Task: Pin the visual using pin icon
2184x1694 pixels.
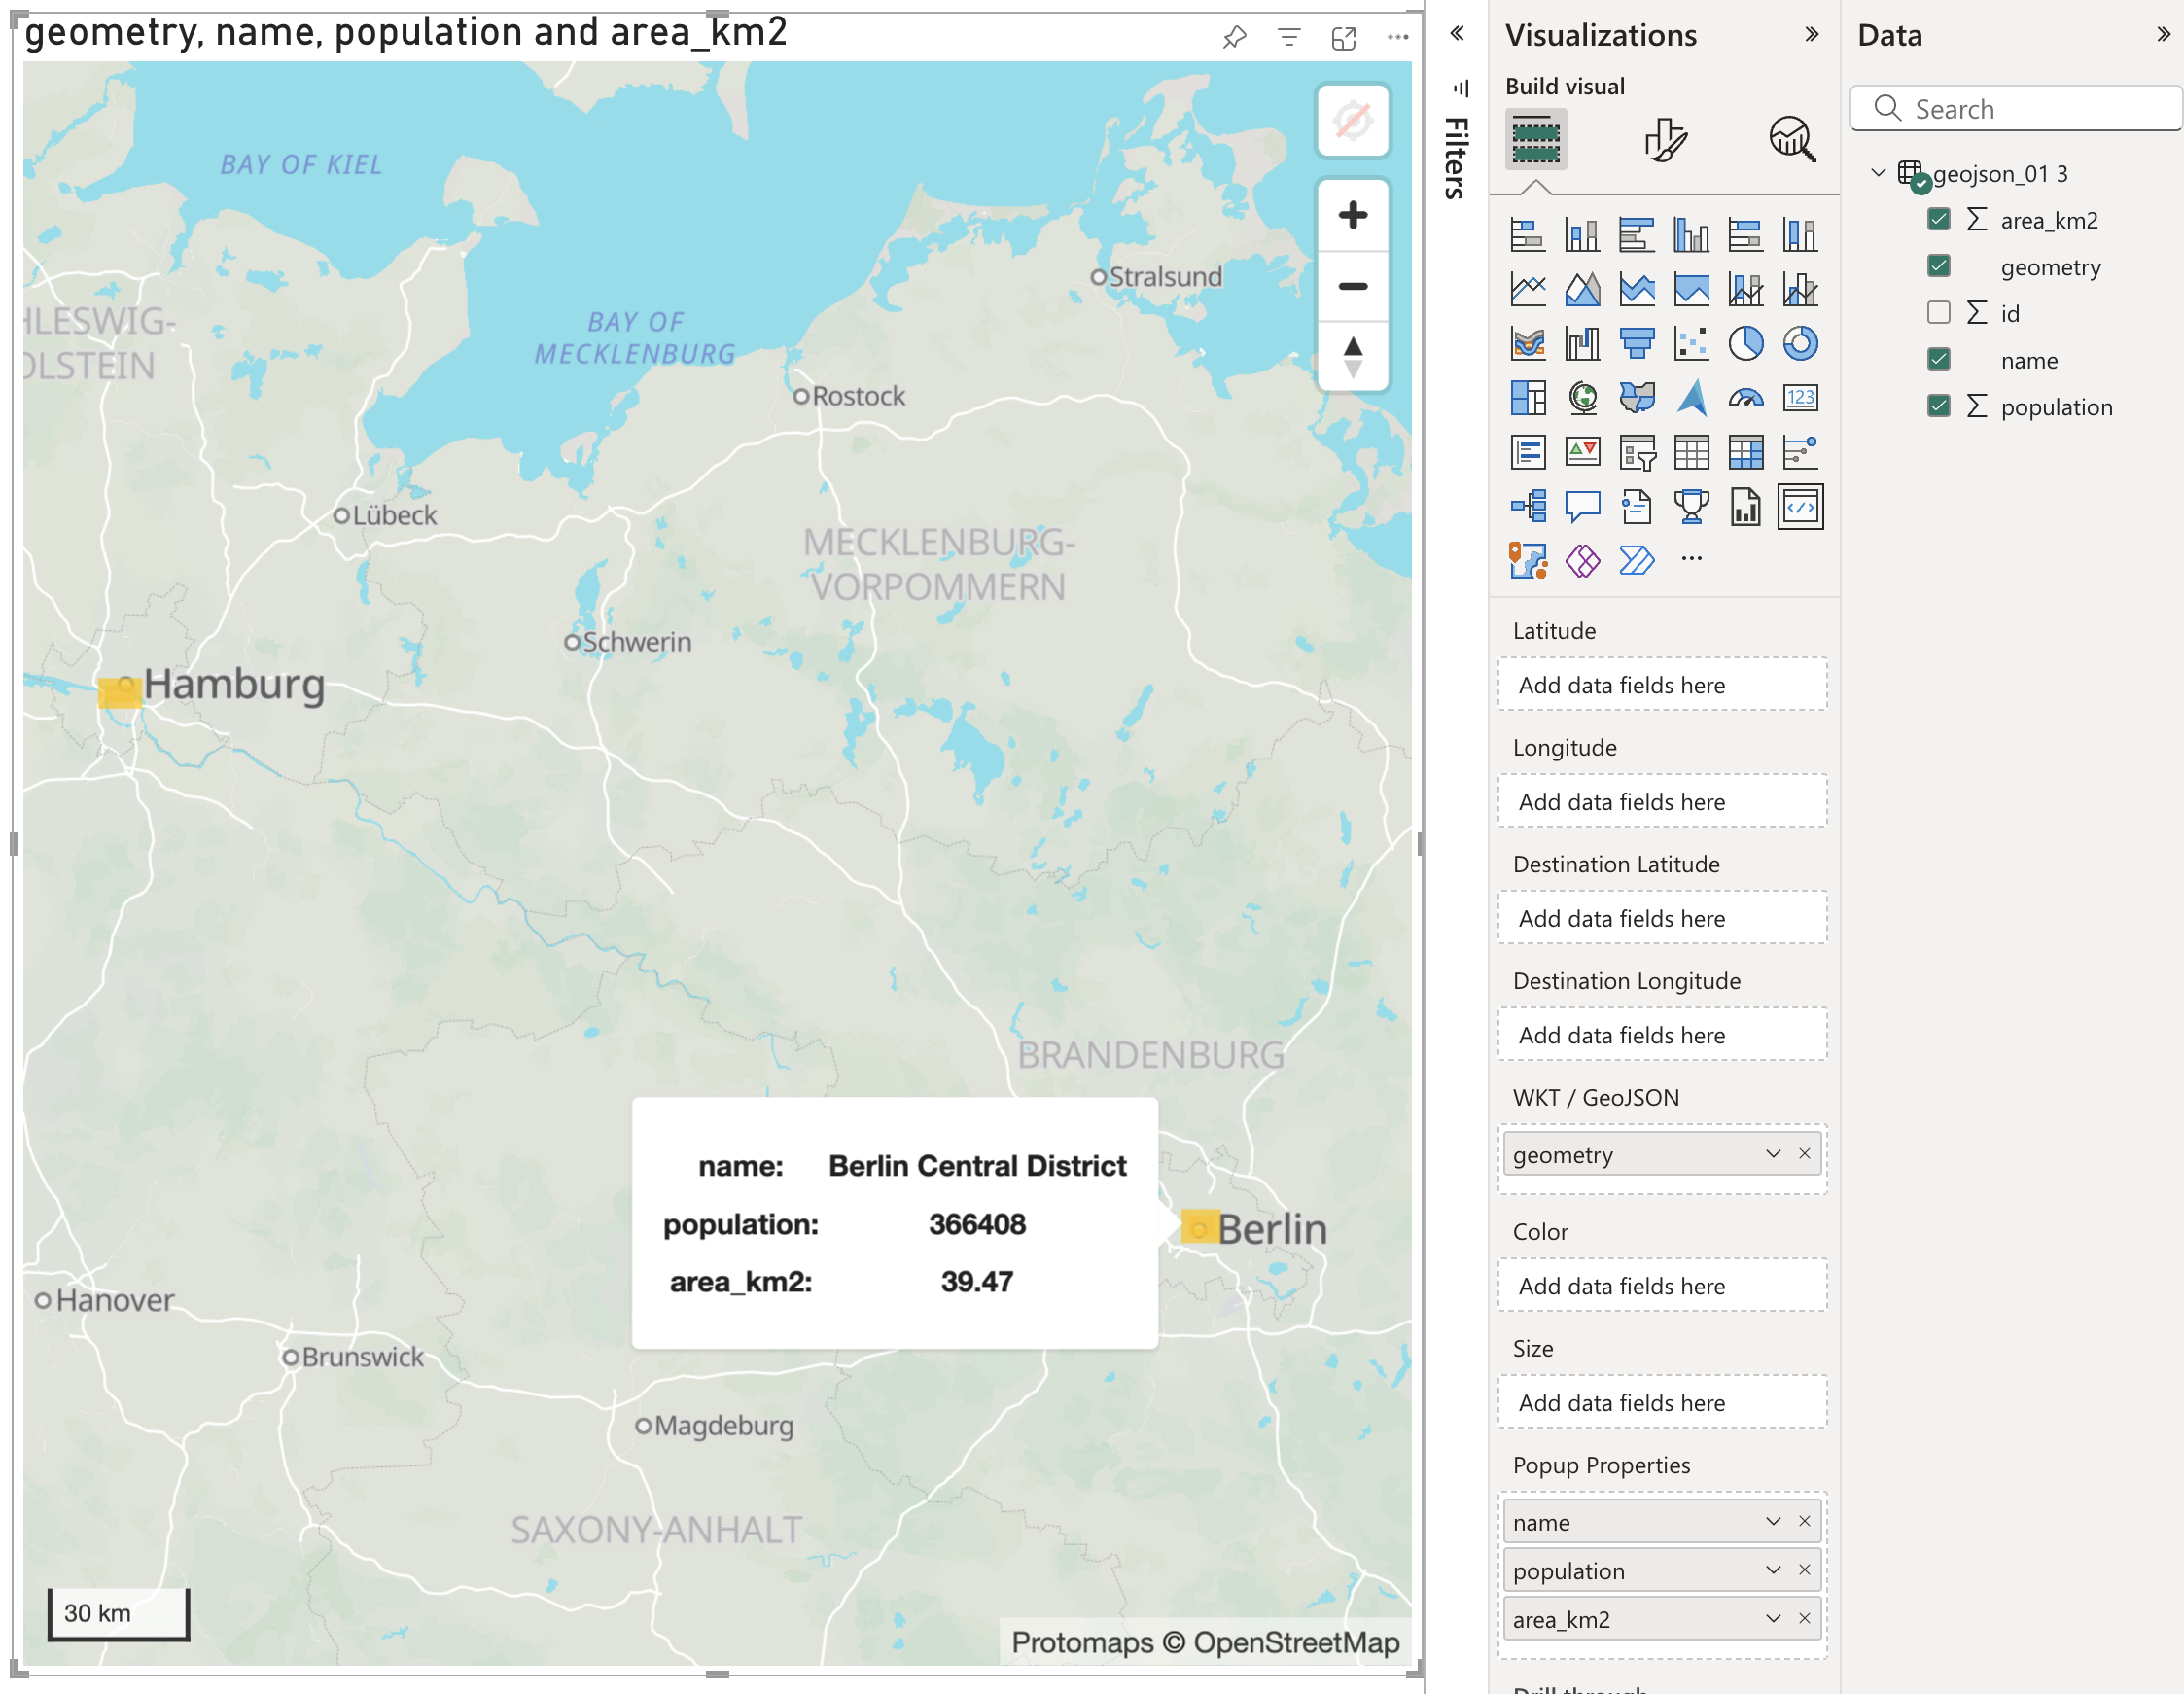Action: (1234, 38)
